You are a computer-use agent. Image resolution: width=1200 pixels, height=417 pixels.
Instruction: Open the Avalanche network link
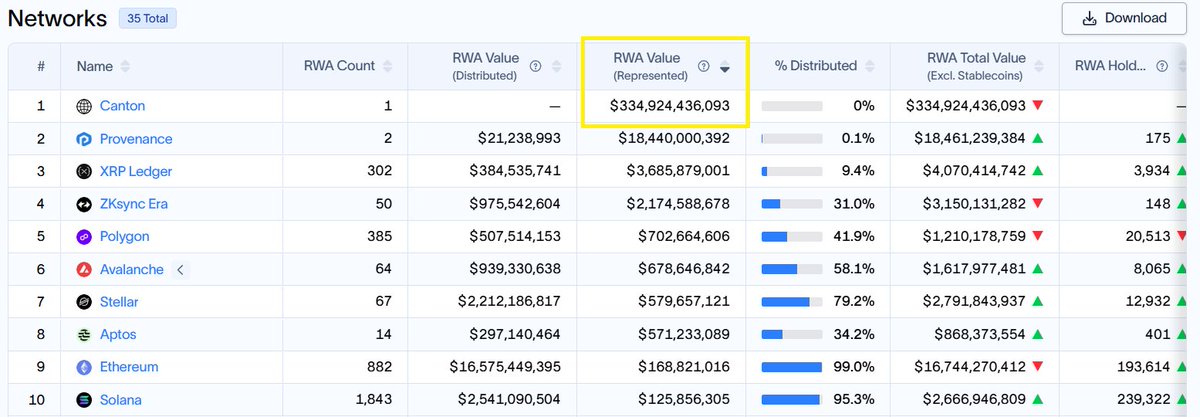pos(132,269)
